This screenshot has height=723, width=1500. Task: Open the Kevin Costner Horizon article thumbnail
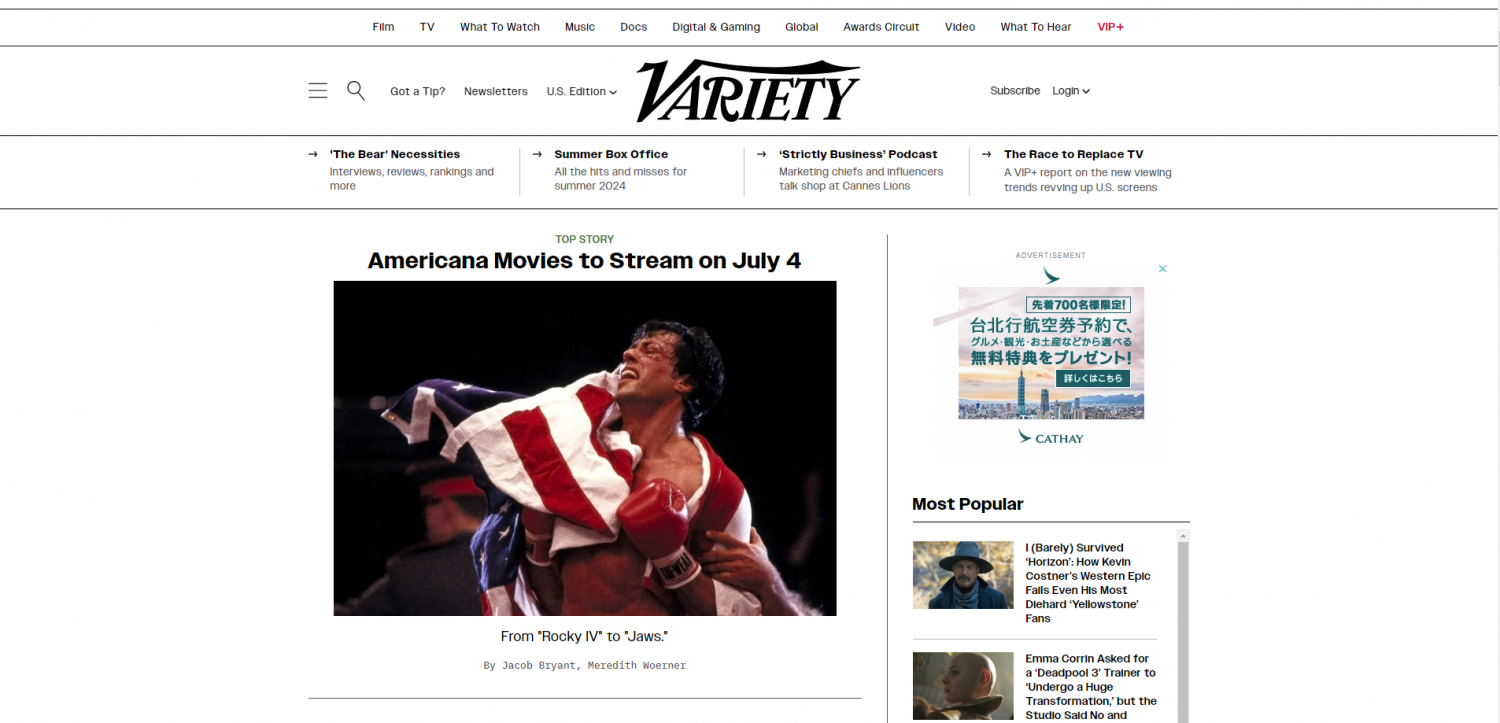pos(963,575)
